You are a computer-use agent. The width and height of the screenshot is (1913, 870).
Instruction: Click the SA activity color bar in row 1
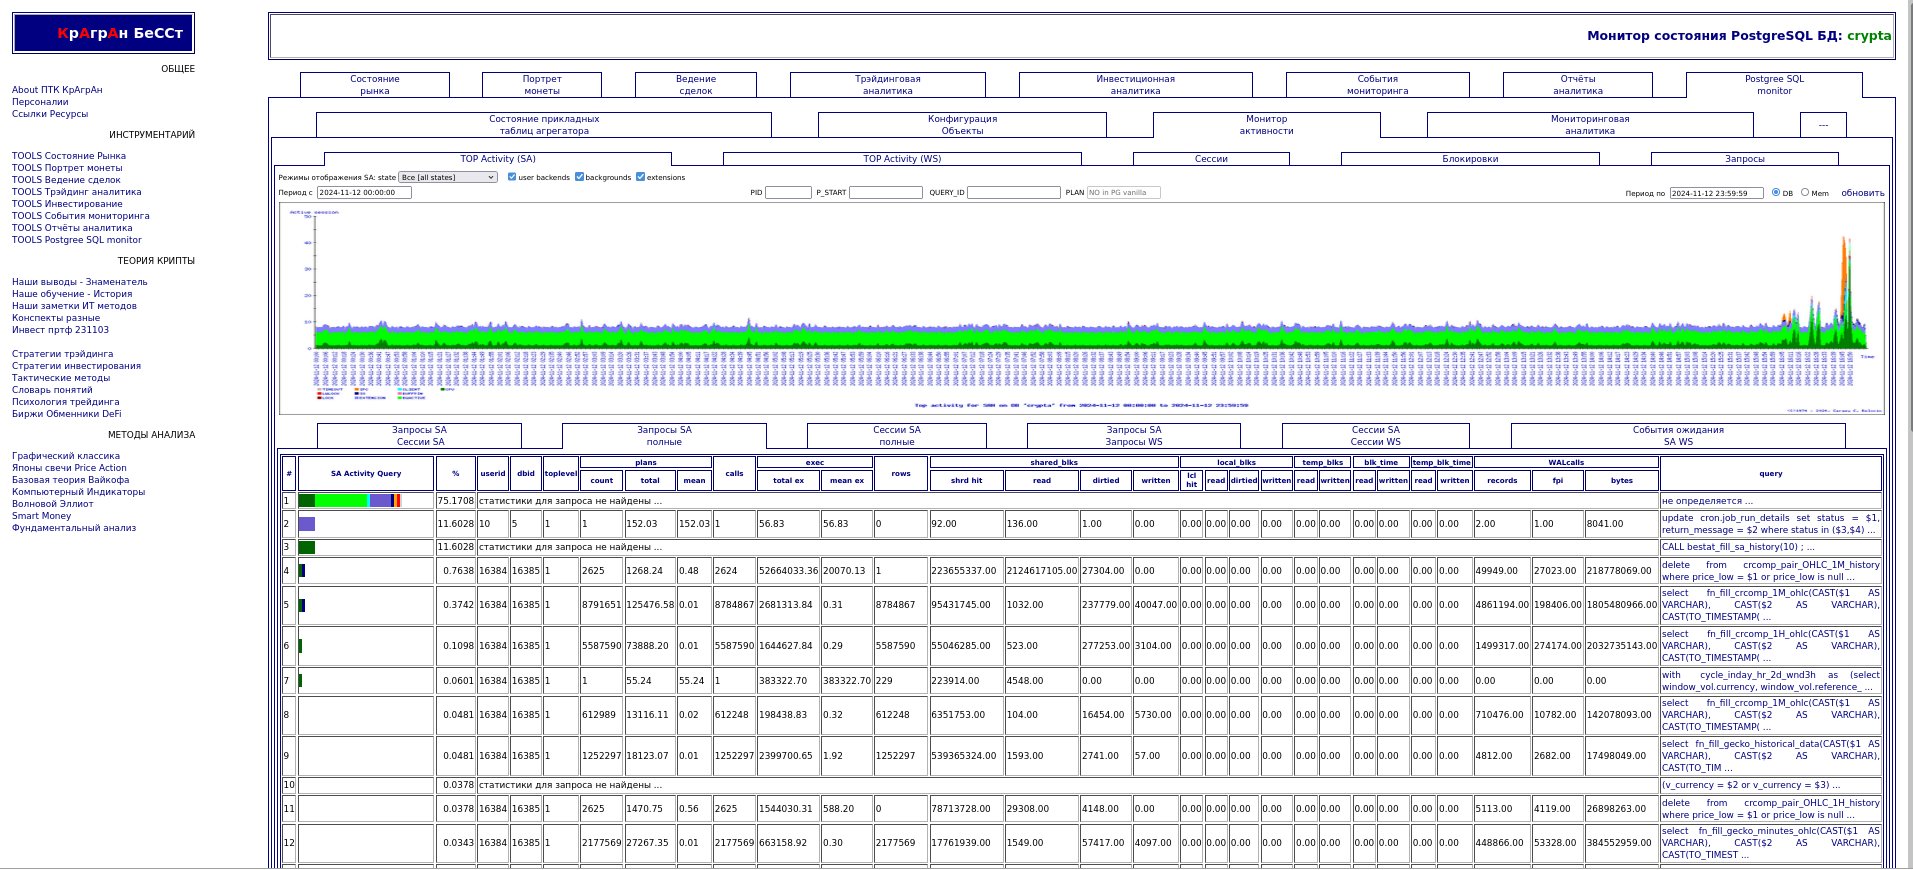point(350,500)
